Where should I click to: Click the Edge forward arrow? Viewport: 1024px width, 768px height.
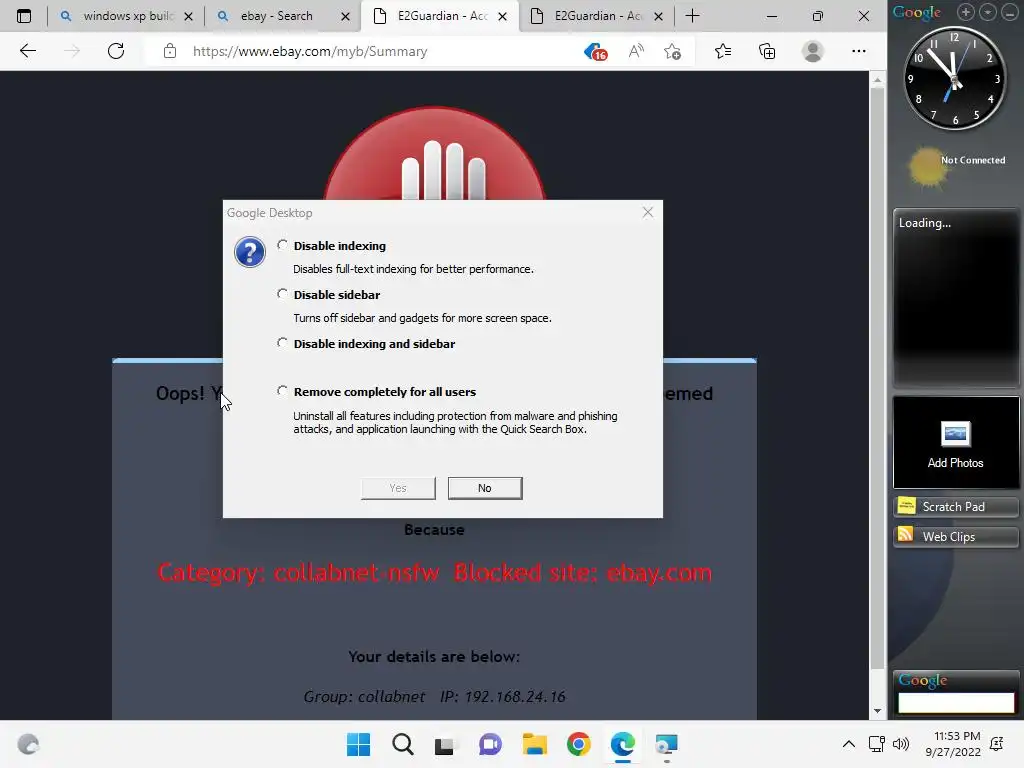(x=72, y=51)
